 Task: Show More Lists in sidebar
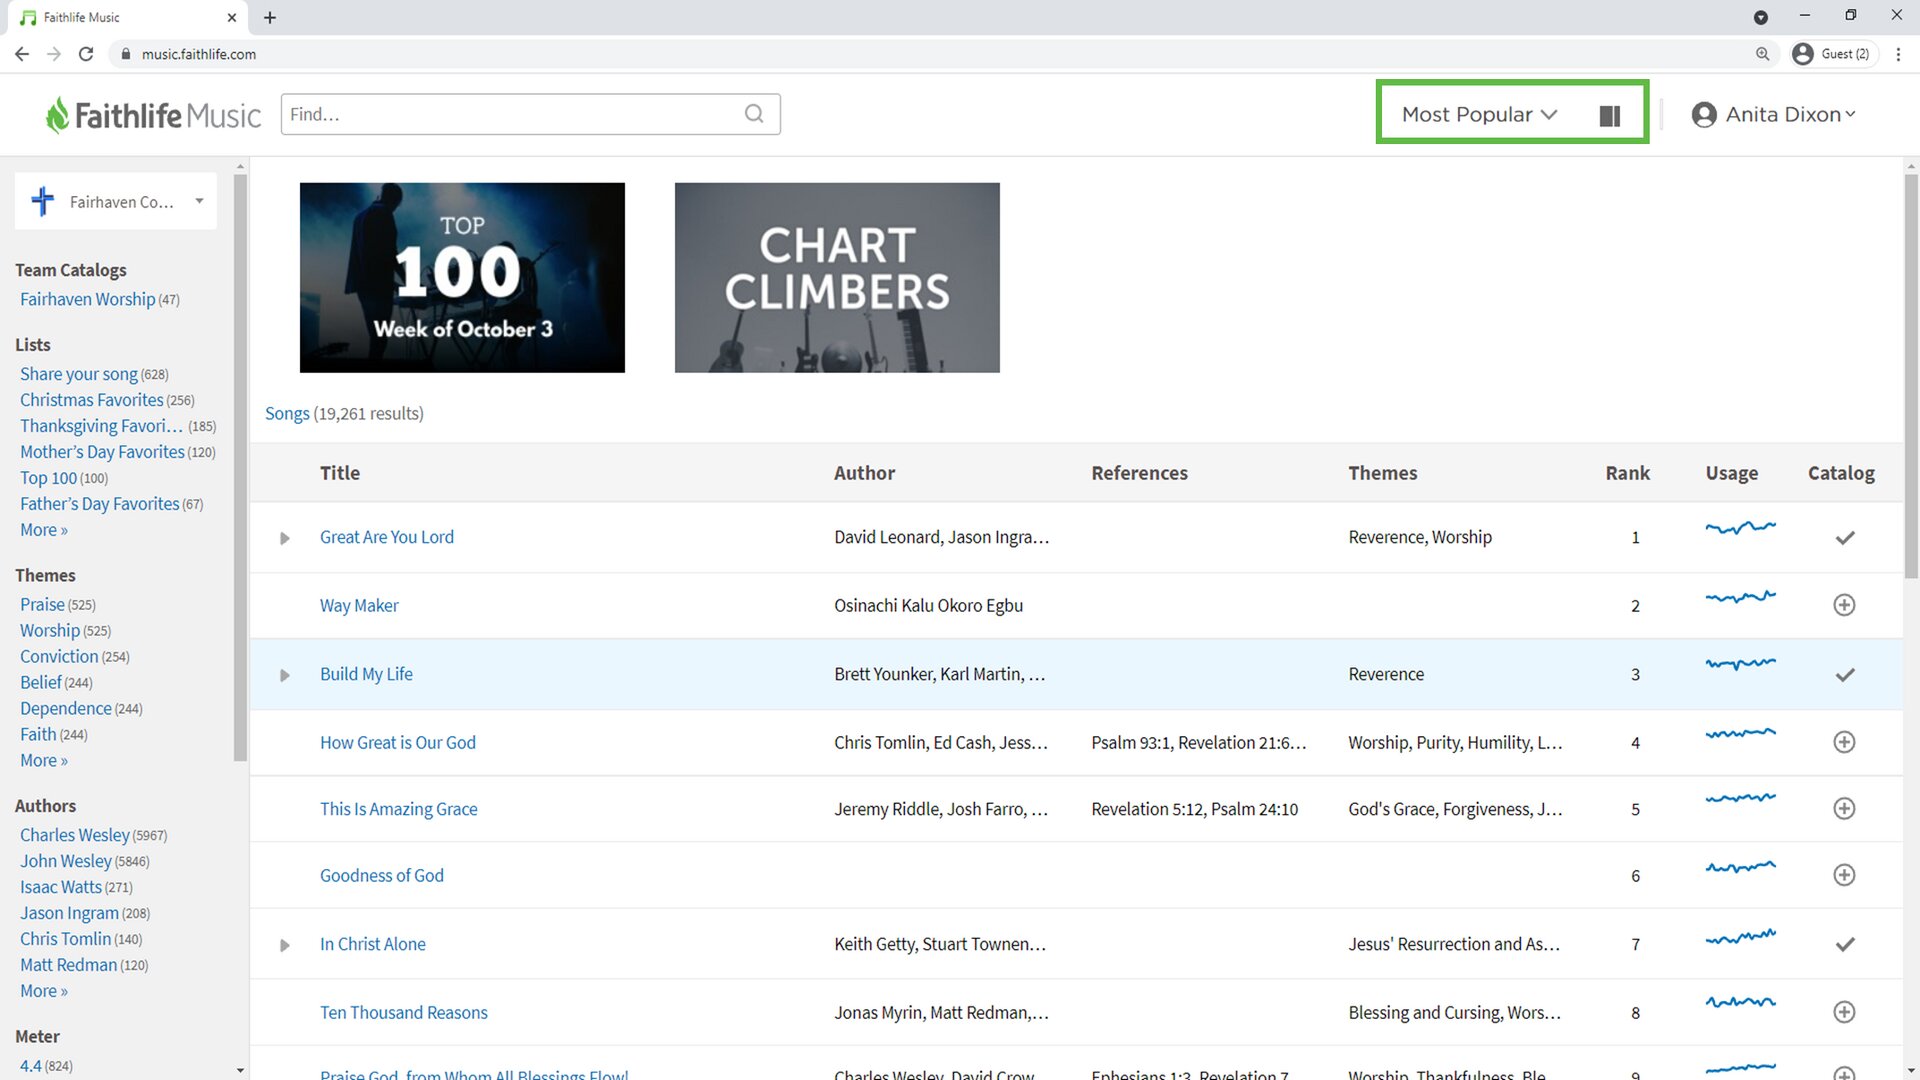(44, 530)
